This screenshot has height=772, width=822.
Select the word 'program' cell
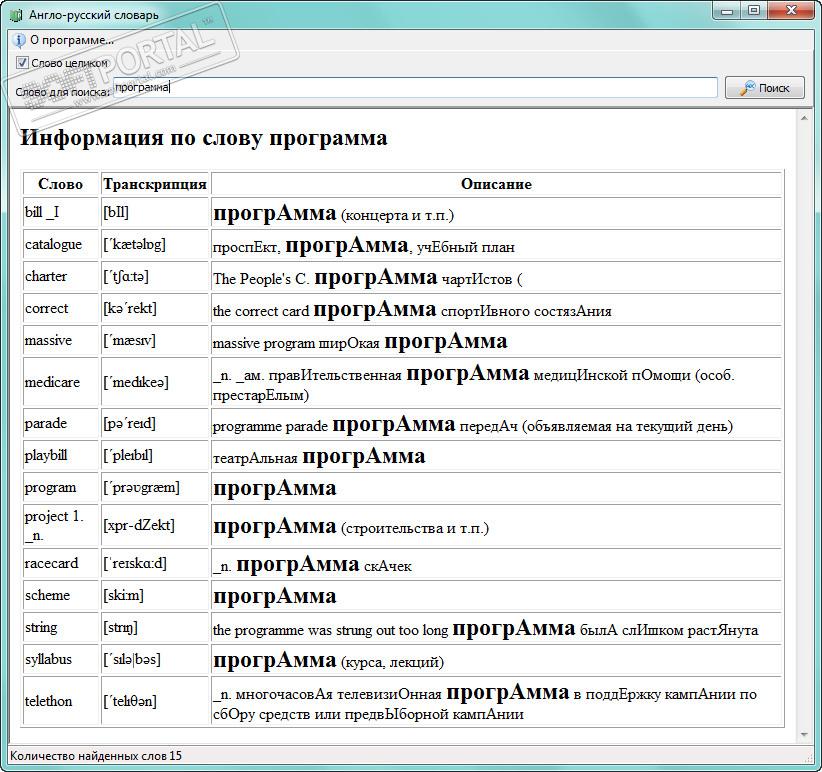(x=61, y=488)
